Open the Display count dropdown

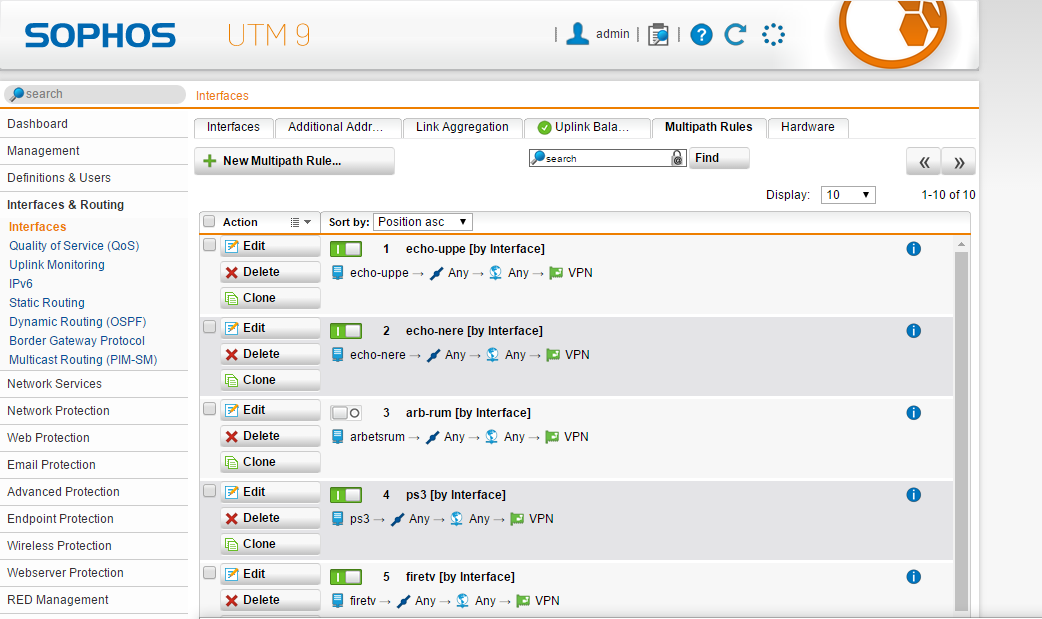(x=847, y=194)
